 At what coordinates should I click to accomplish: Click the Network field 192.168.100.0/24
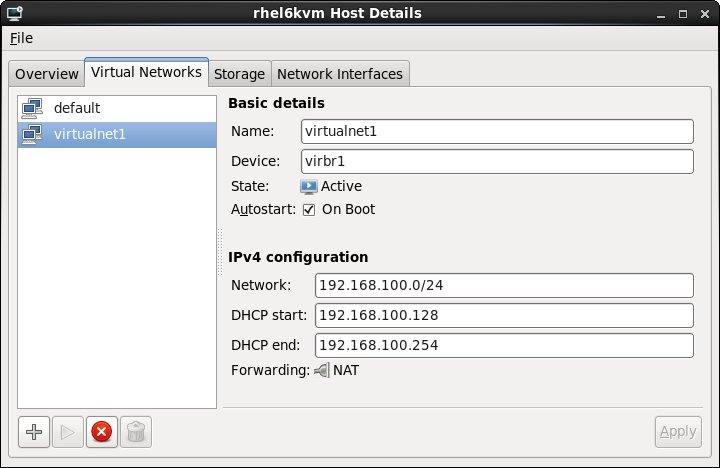pos(504,285)
